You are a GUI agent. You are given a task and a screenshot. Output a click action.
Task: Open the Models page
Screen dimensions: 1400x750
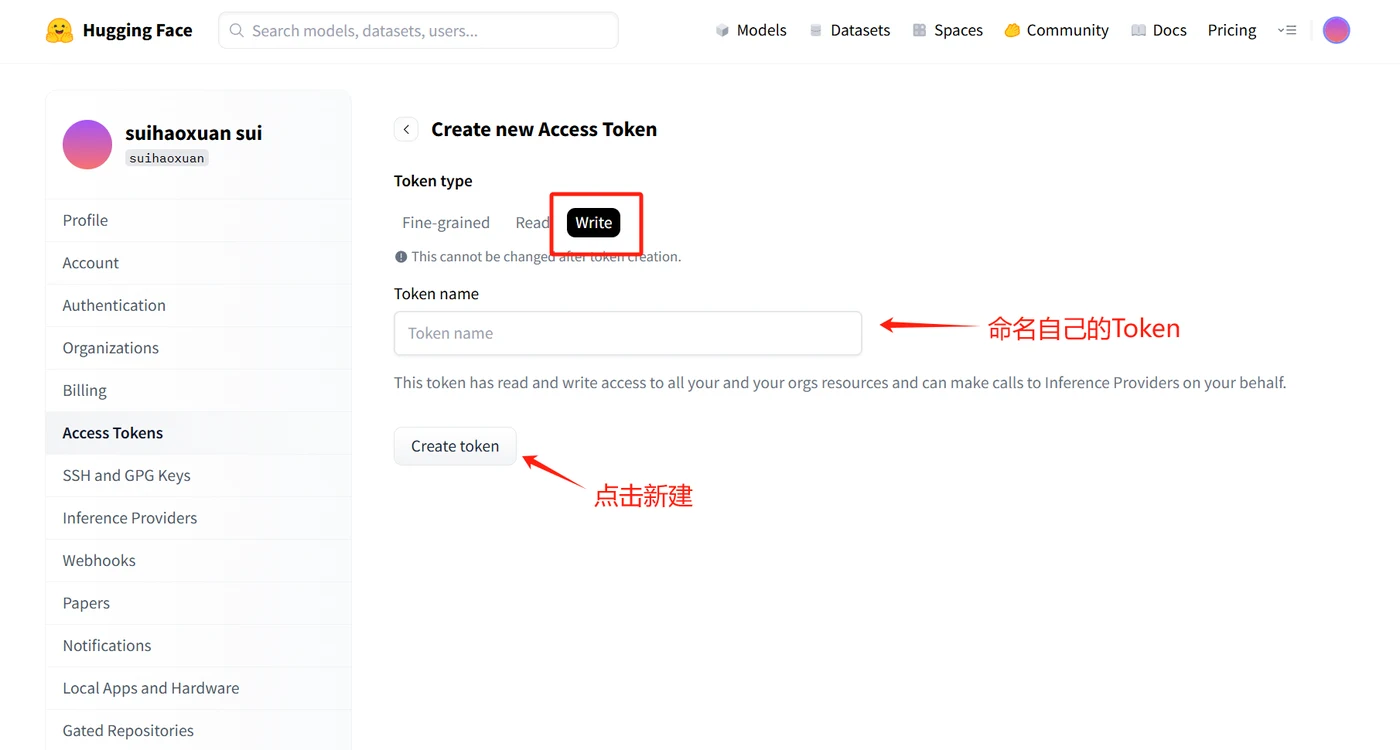[751, 31]
